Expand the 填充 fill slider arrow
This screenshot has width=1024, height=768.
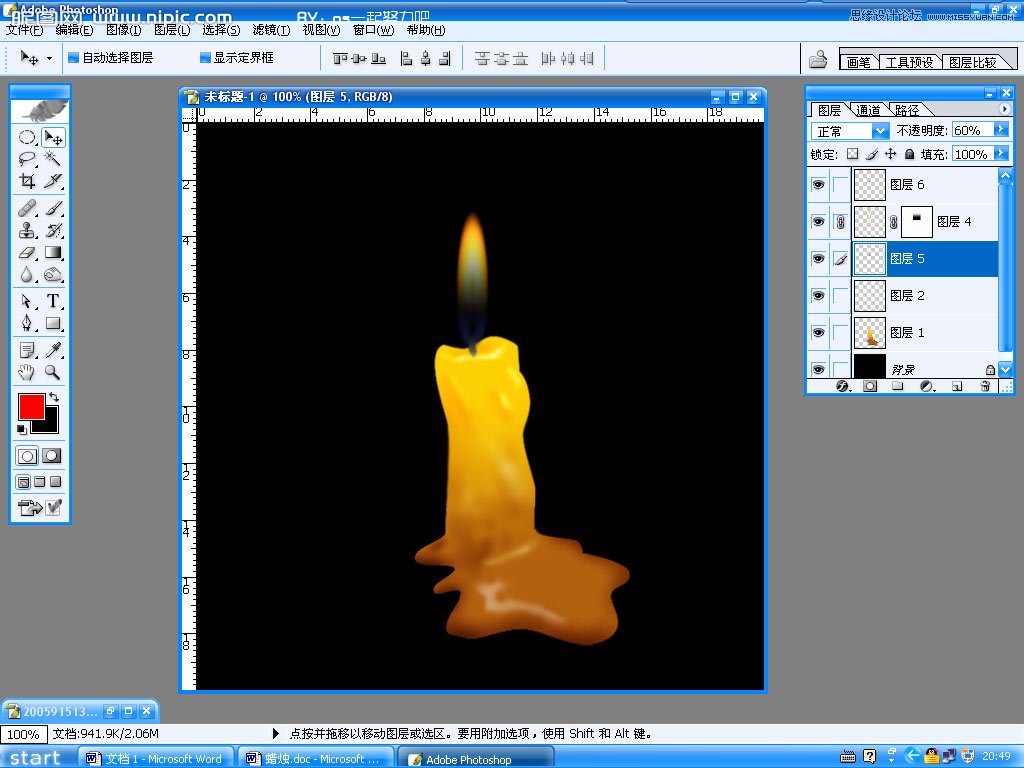coord(1000,154)
